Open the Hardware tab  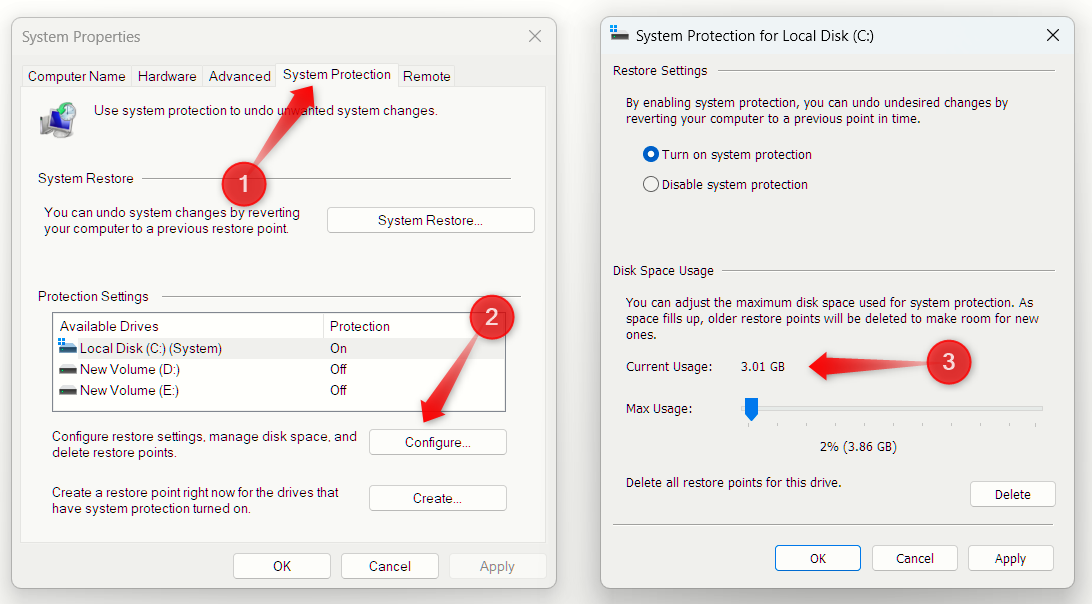click(167, 76)
